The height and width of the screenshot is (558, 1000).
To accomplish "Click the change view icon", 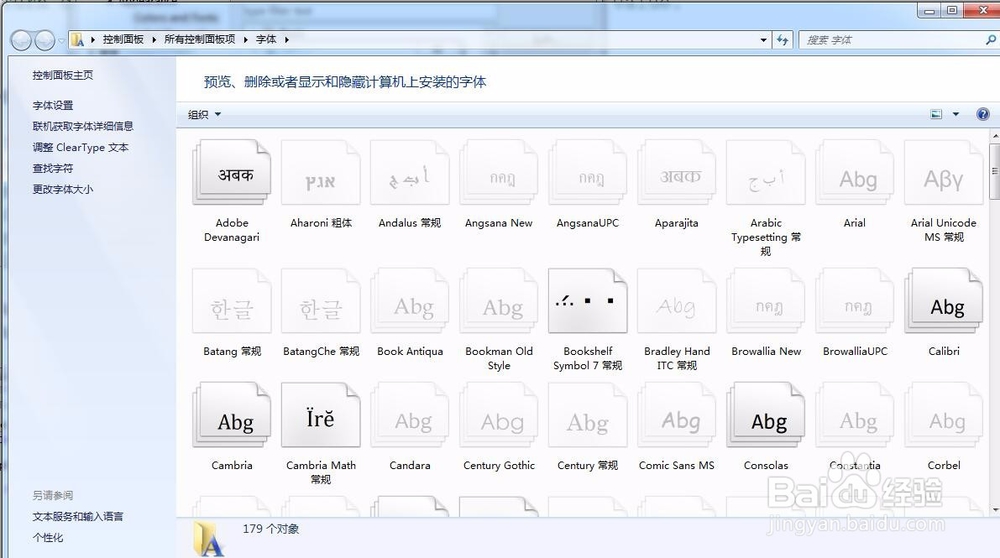I will [936, 114].
